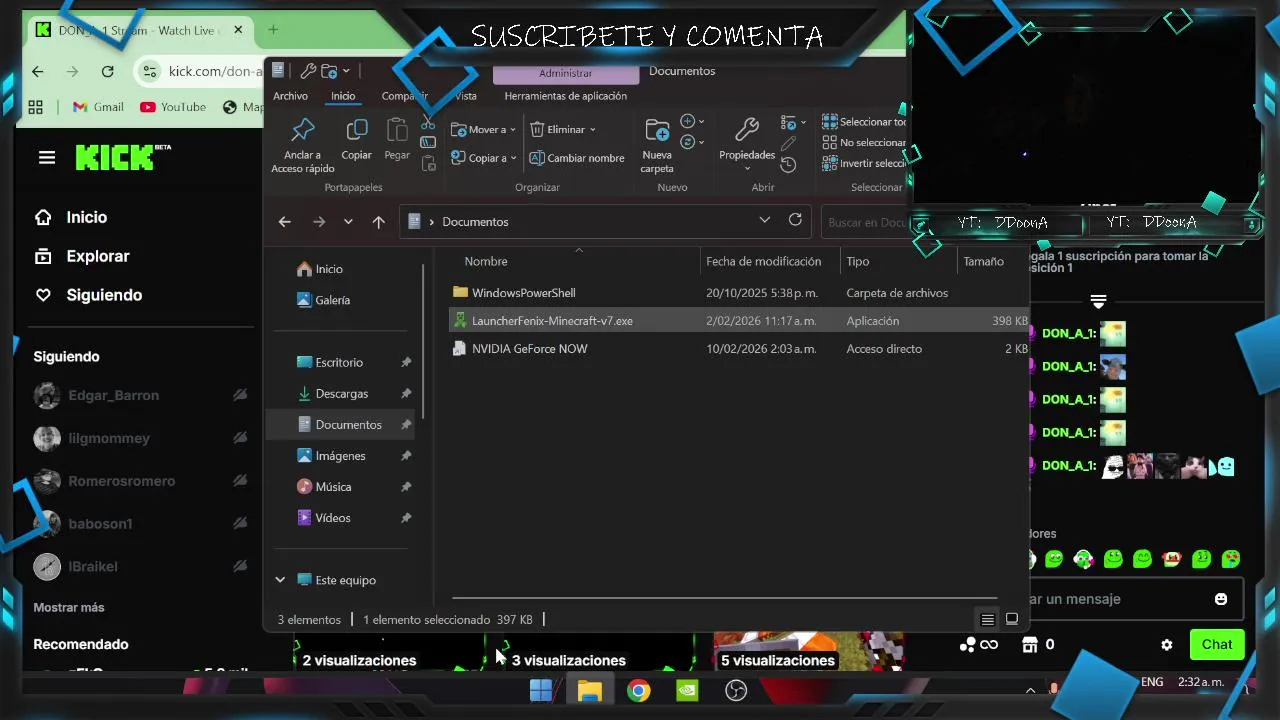Switch to details list view in Explorer

click(x=987, y=620)
